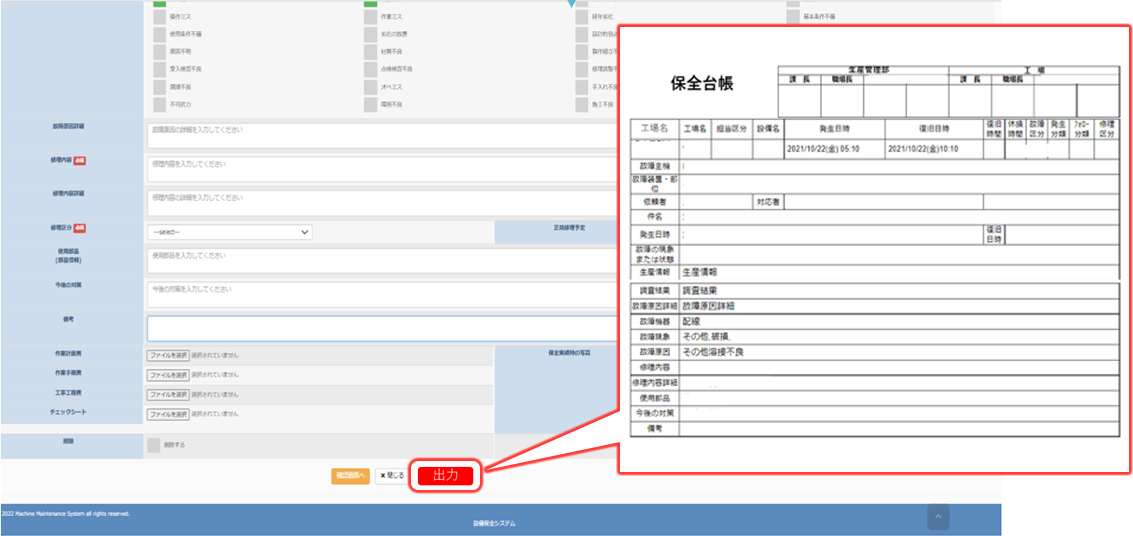This screenshot has width=1133, height=536.
Task: Select the 今後の対策 input field
Action: point(380,294)
